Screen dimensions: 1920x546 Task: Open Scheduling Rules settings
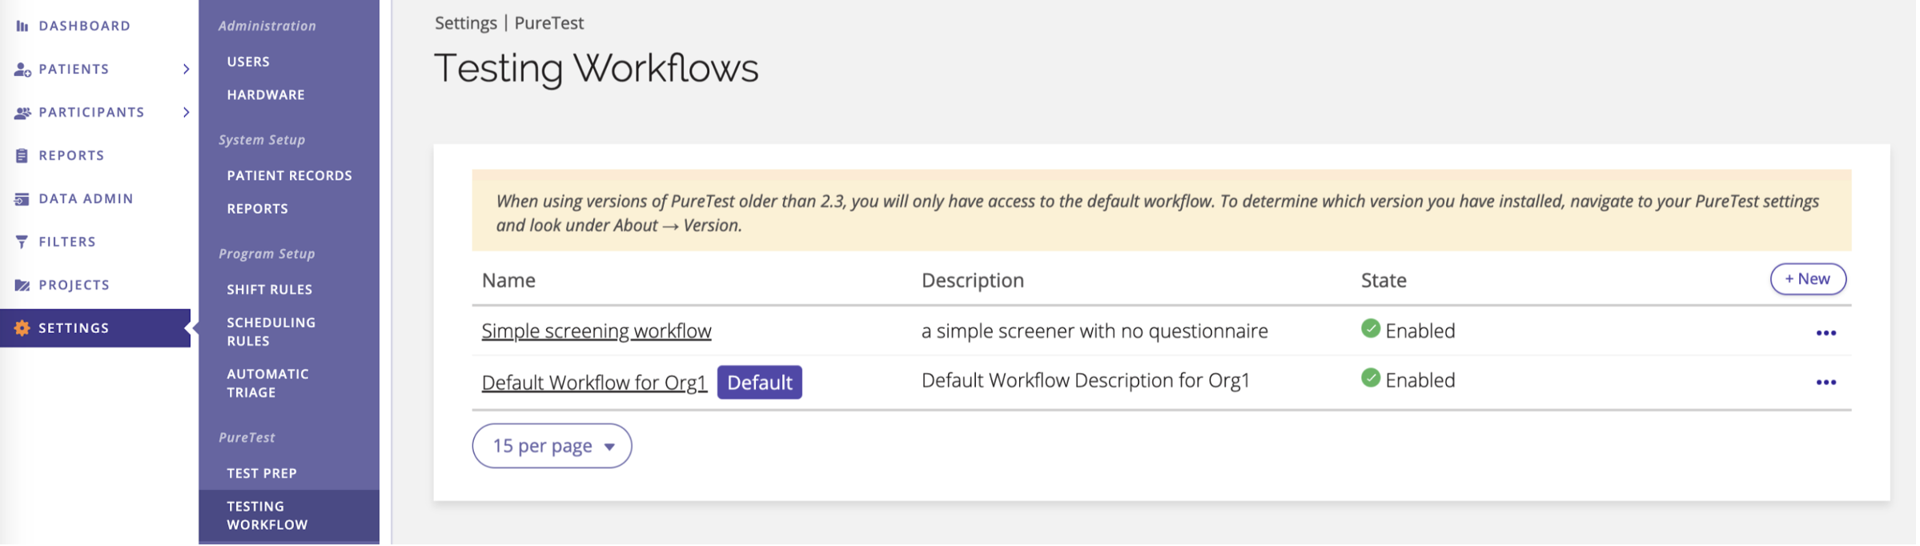pyautogui.click(x=271, y=332)
